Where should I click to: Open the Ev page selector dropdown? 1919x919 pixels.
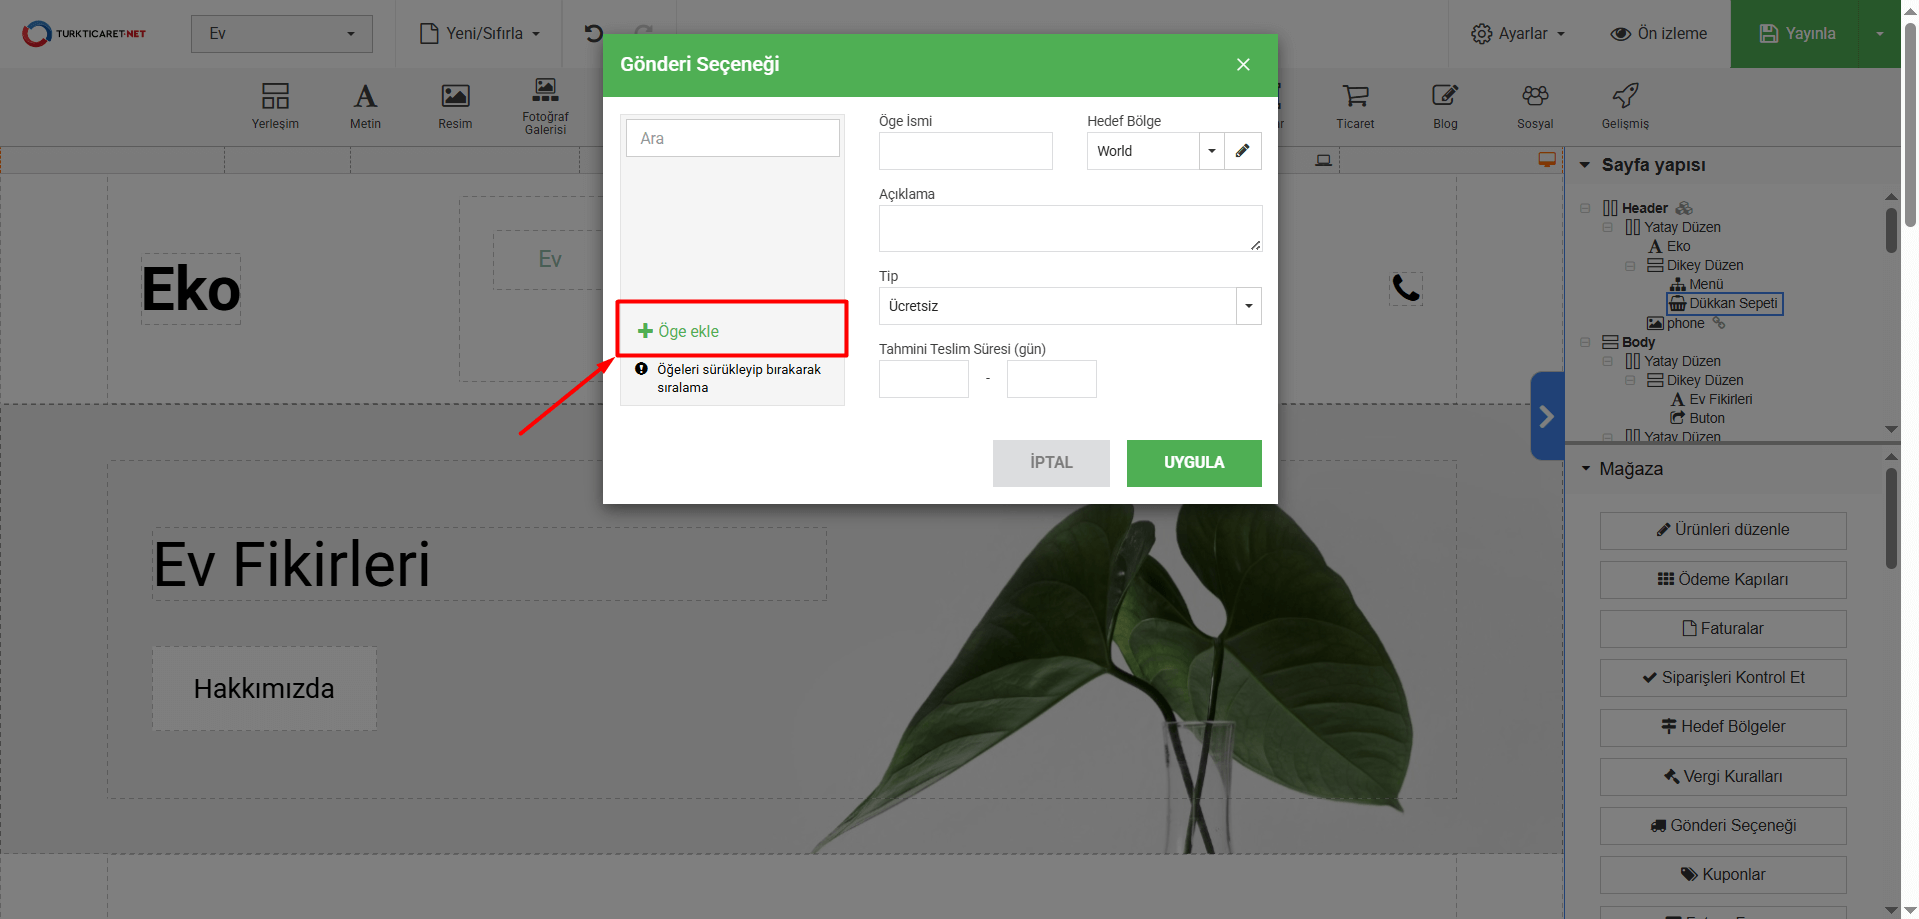pos(281,34)
